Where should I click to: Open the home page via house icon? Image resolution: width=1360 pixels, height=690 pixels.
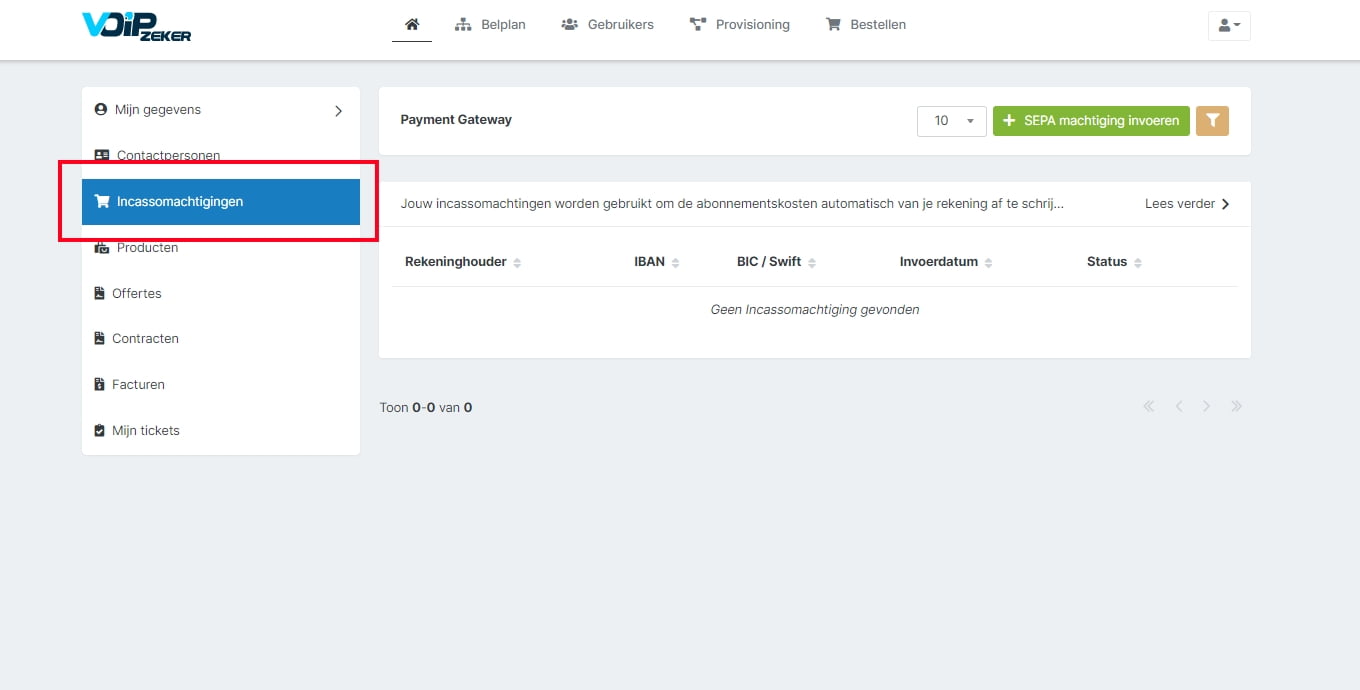point(412,24)
